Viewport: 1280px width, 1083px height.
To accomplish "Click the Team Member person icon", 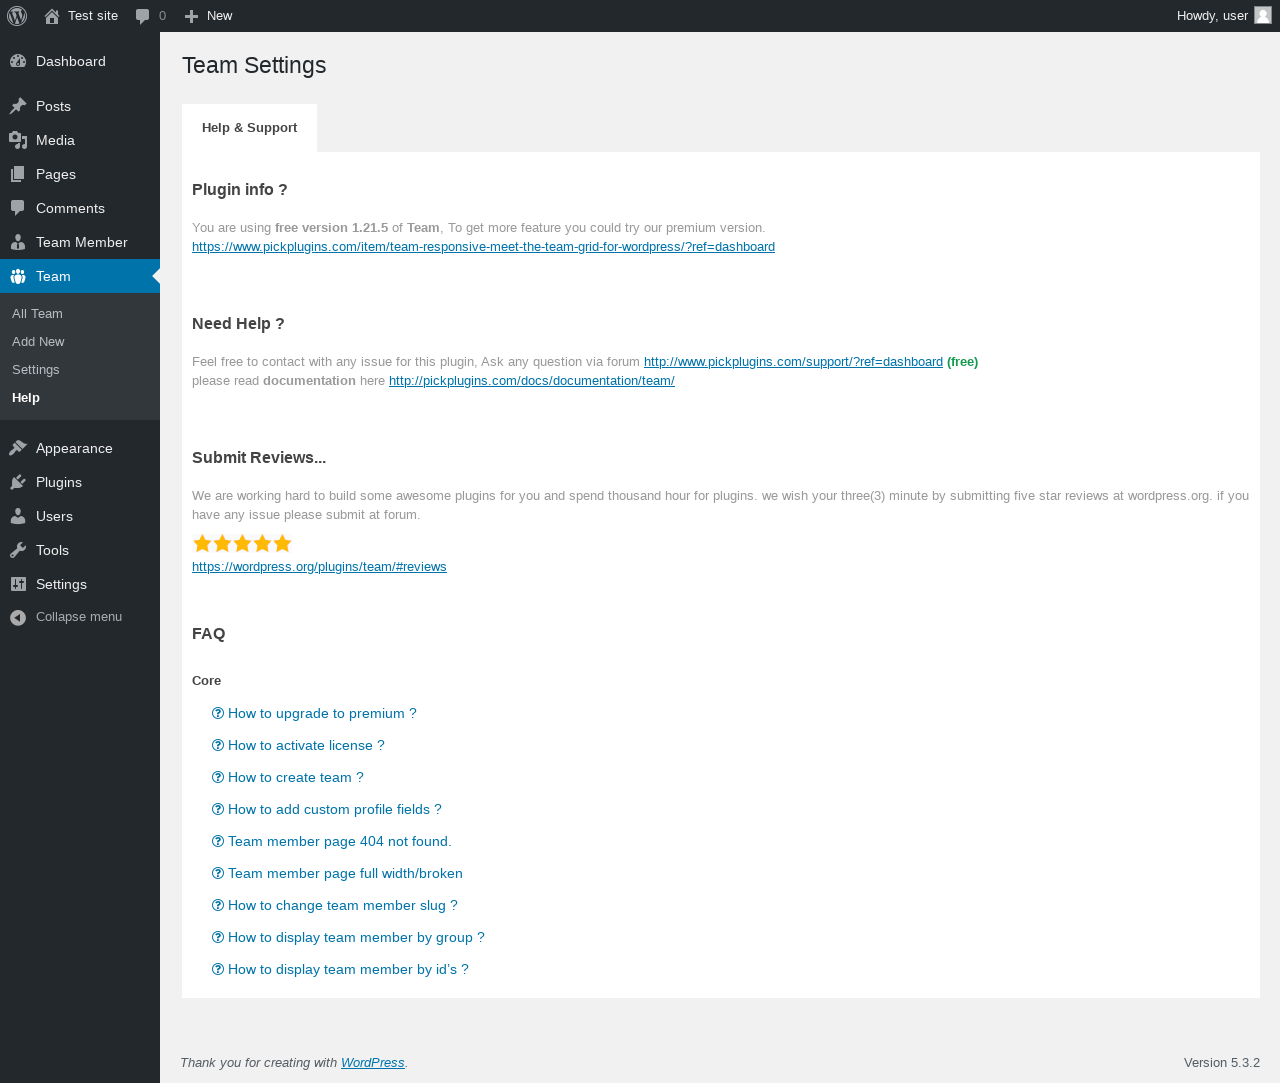I will (18, 242).
